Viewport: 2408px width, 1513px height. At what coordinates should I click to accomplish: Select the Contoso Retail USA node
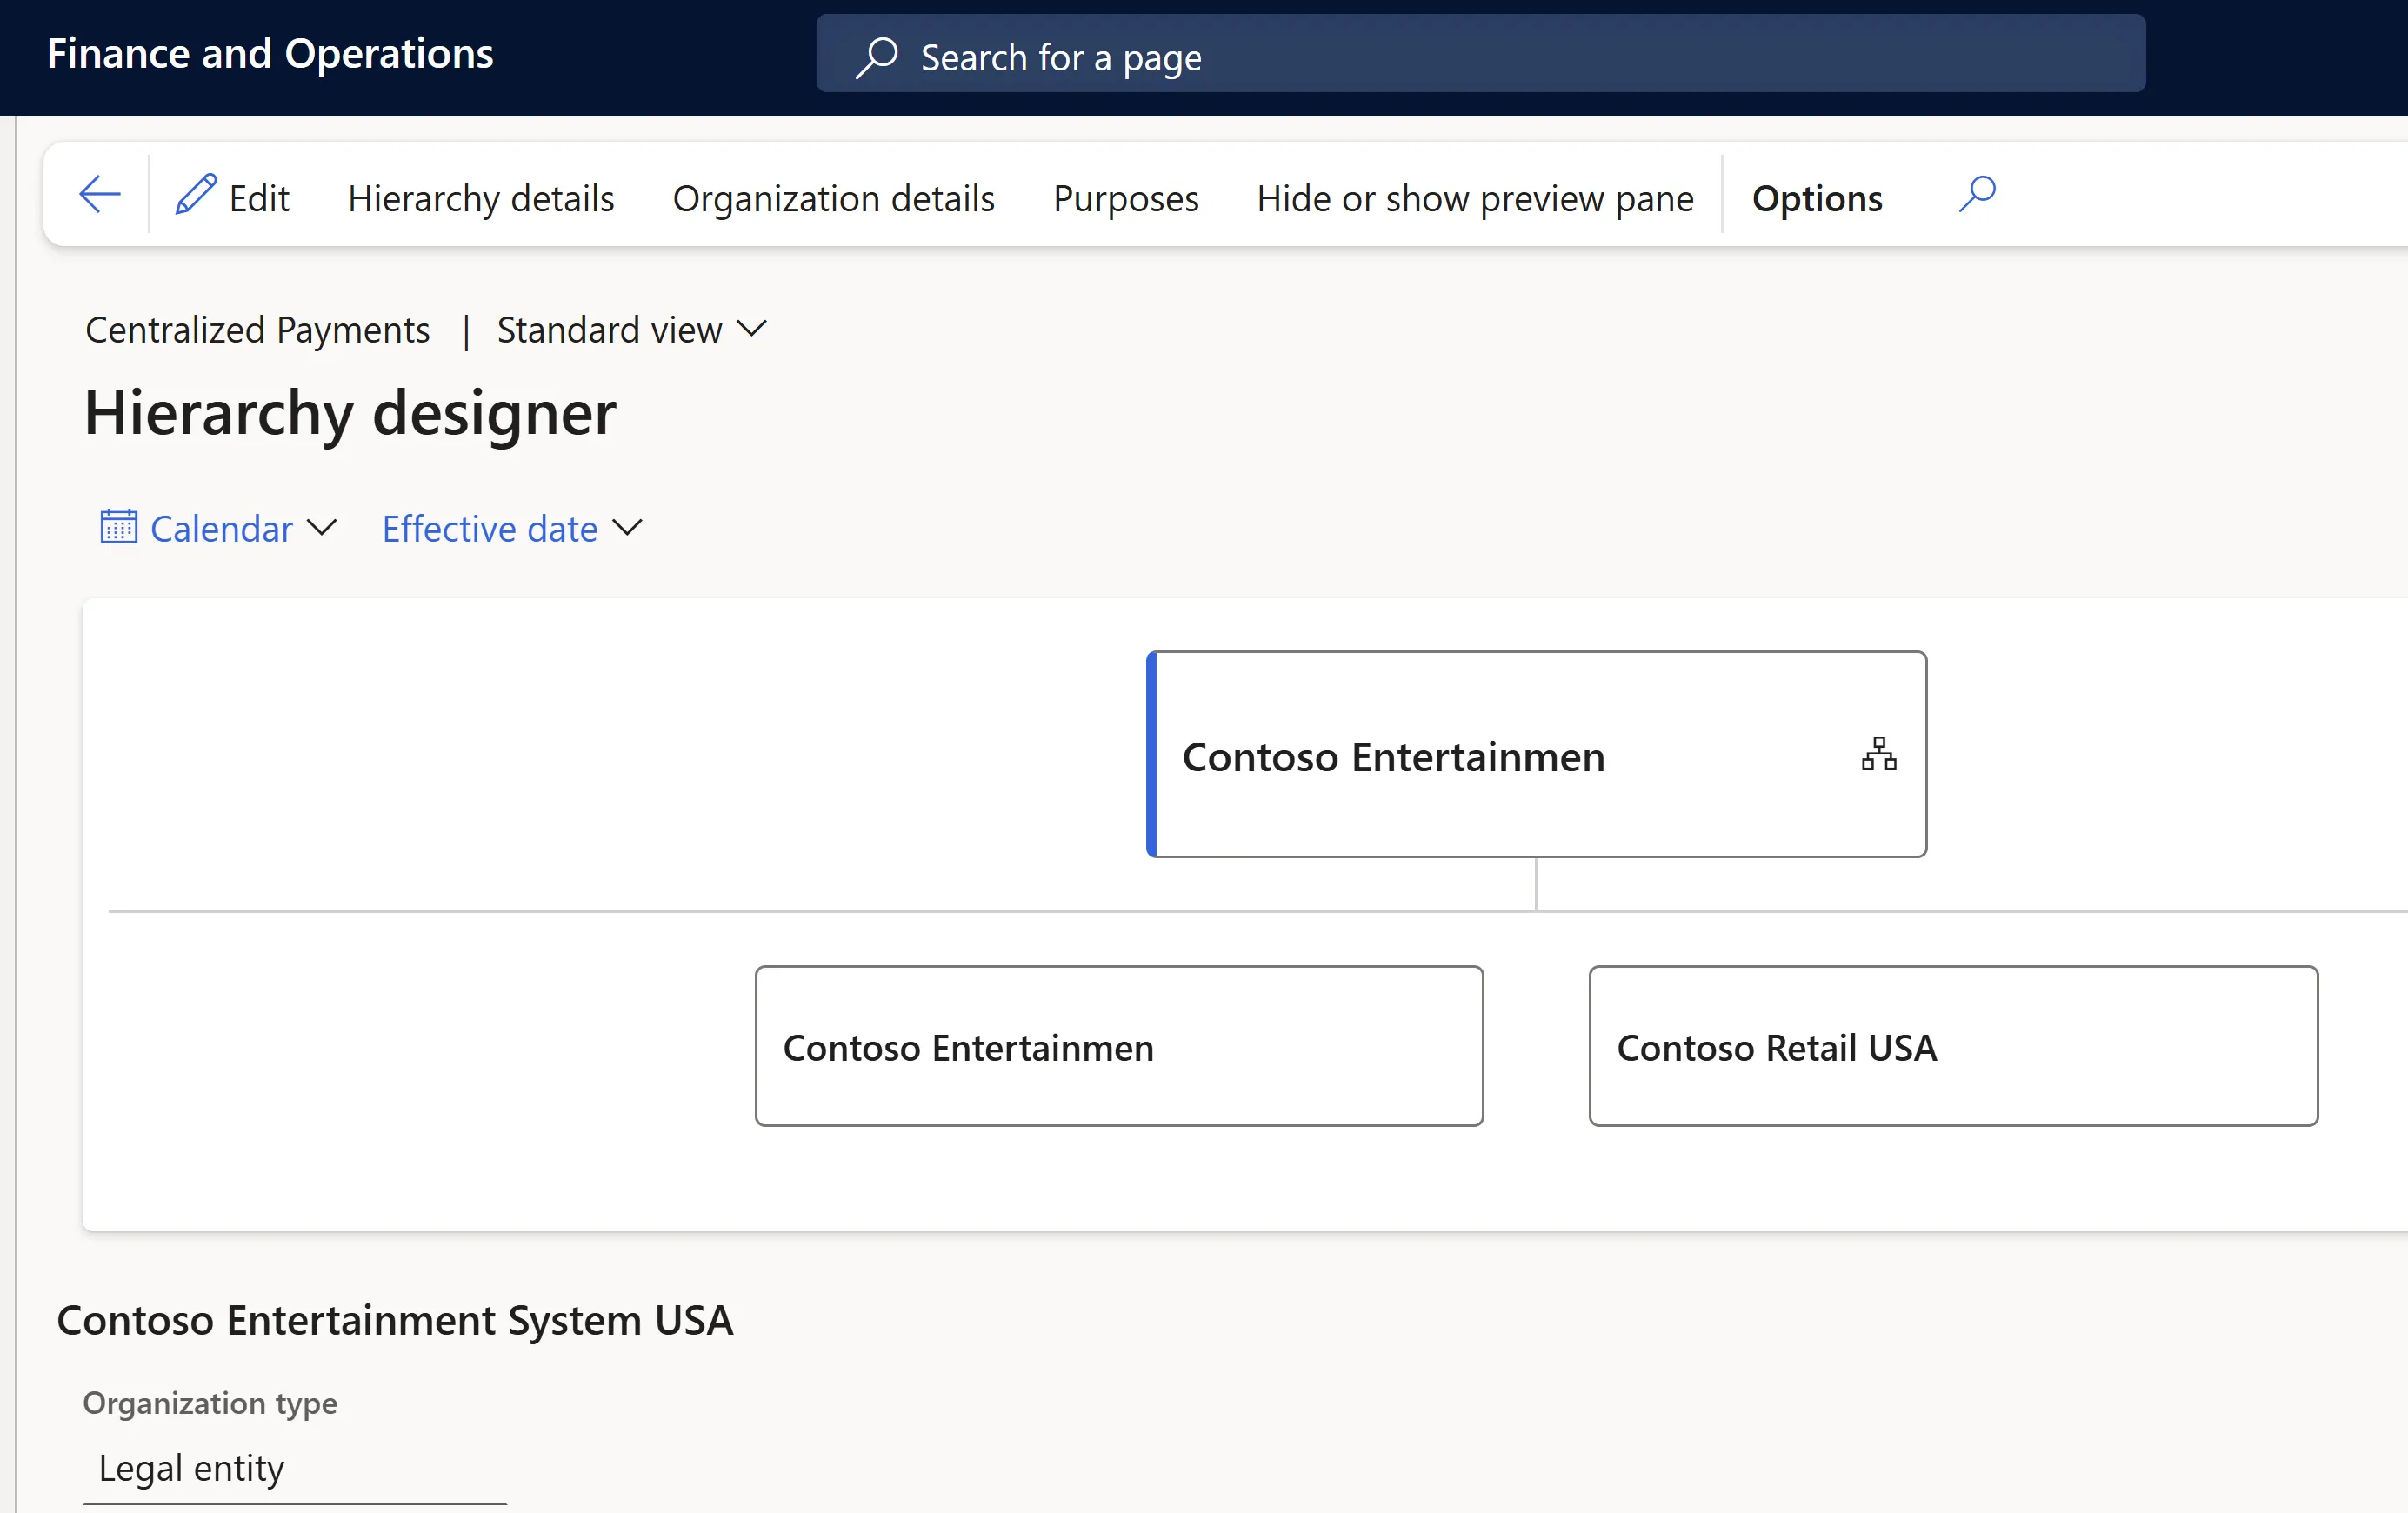1953,1046
